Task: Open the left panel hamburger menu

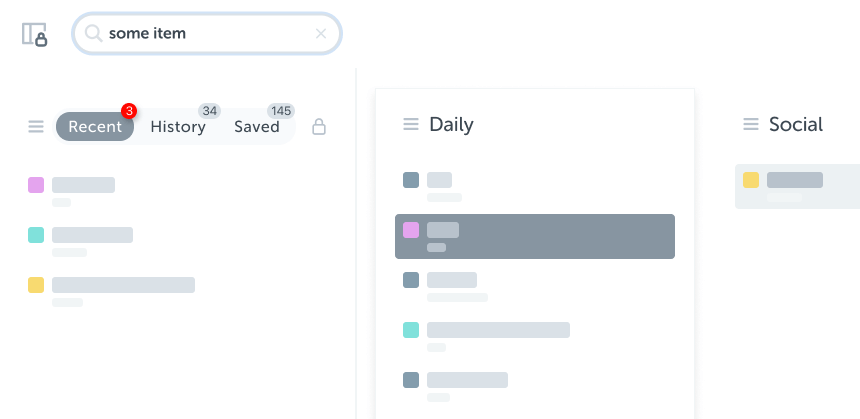Action: (x=36, y=127)
